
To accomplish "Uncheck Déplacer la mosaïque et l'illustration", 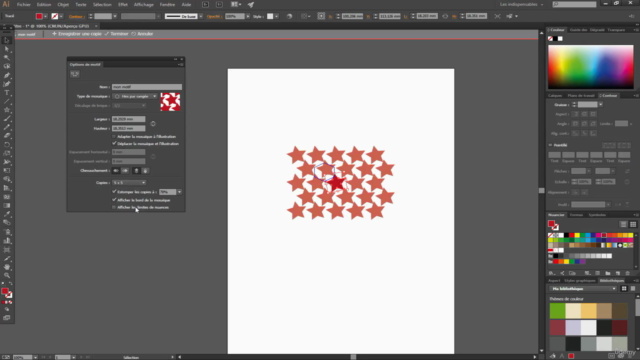I will tap(114, 143).
